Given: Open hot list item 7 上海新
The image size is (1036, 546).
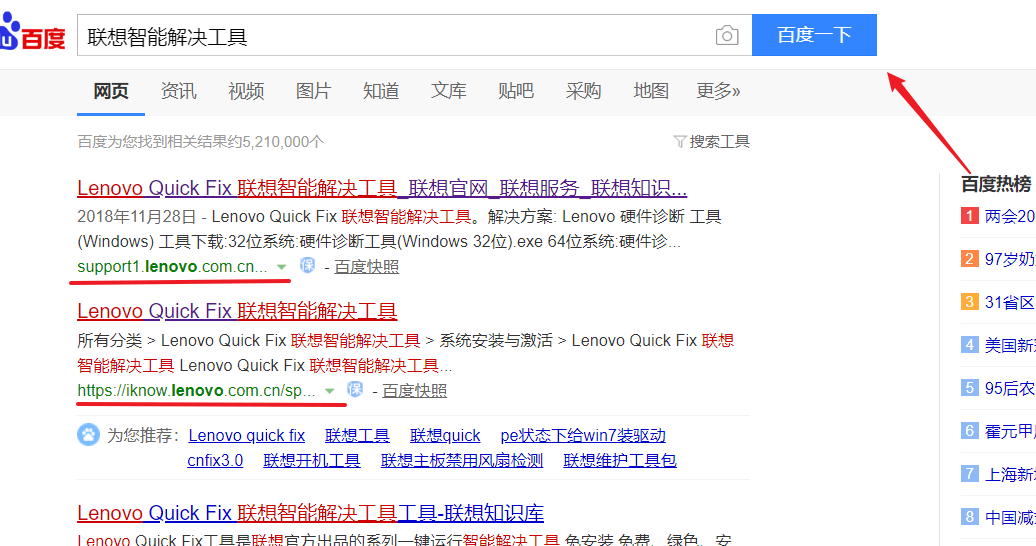Looking at the screenshot, I should tap(998, 474).
